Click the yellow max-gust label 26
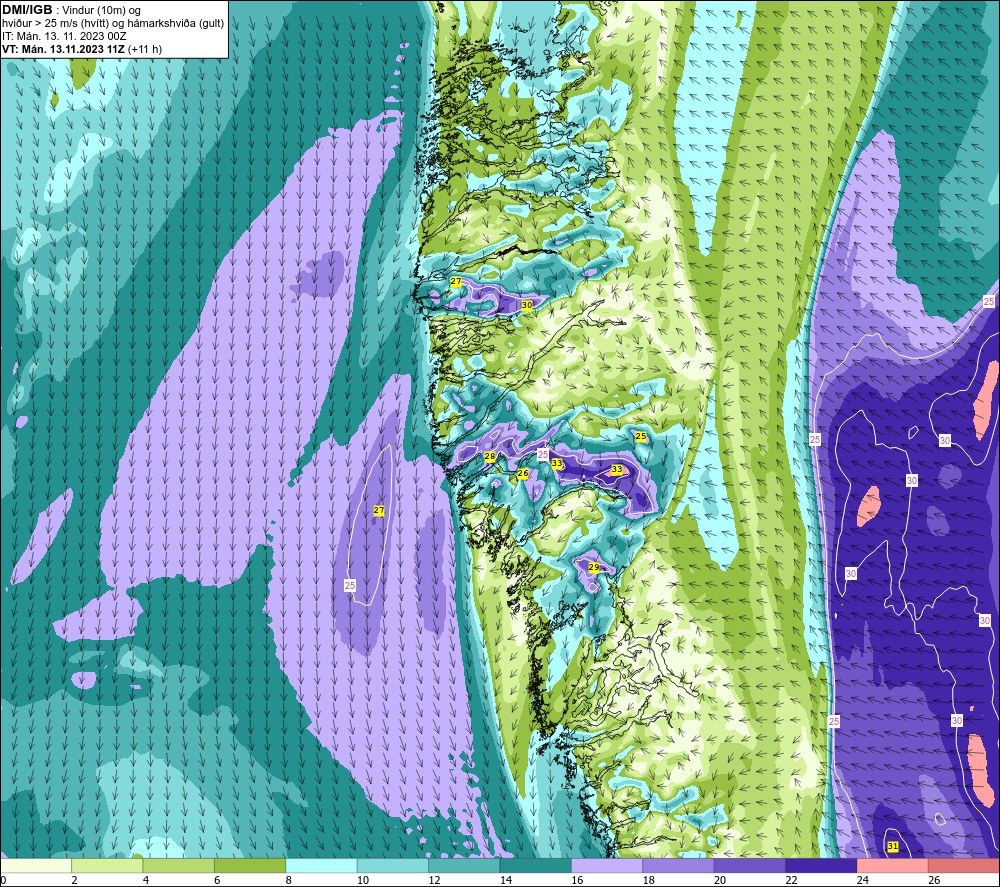Screen dimensions: 1000x887 523,473
